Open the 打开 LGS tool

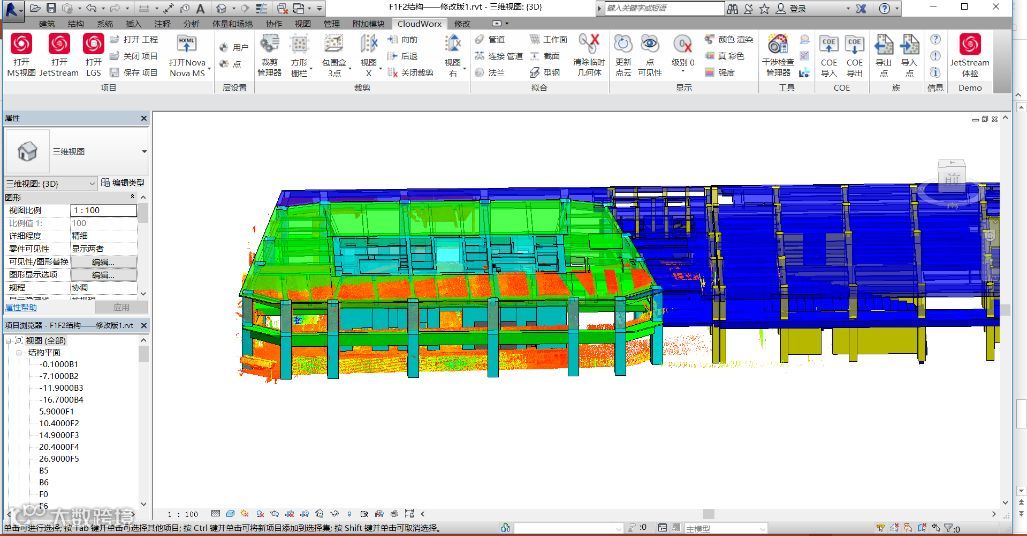(x=93, y=44)
